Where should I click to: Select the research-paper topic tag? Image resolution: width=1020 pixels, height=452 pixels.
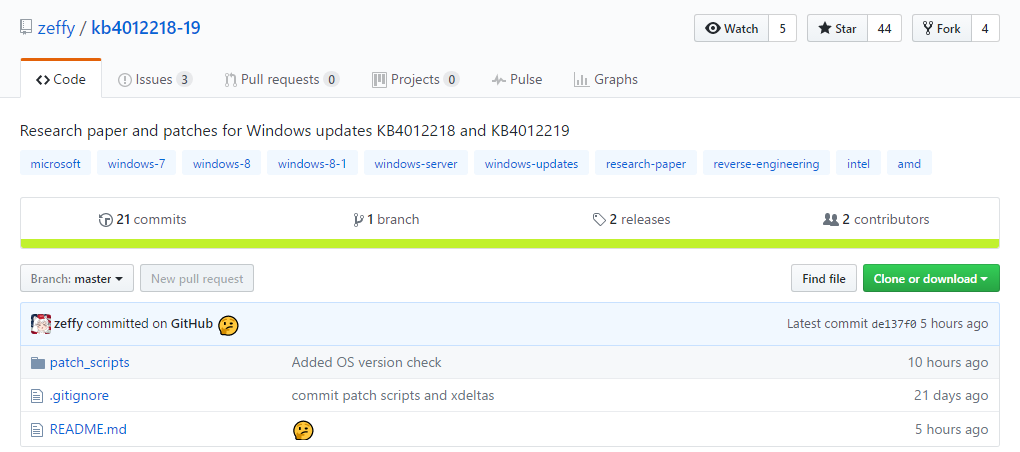[x=646, y=163]
